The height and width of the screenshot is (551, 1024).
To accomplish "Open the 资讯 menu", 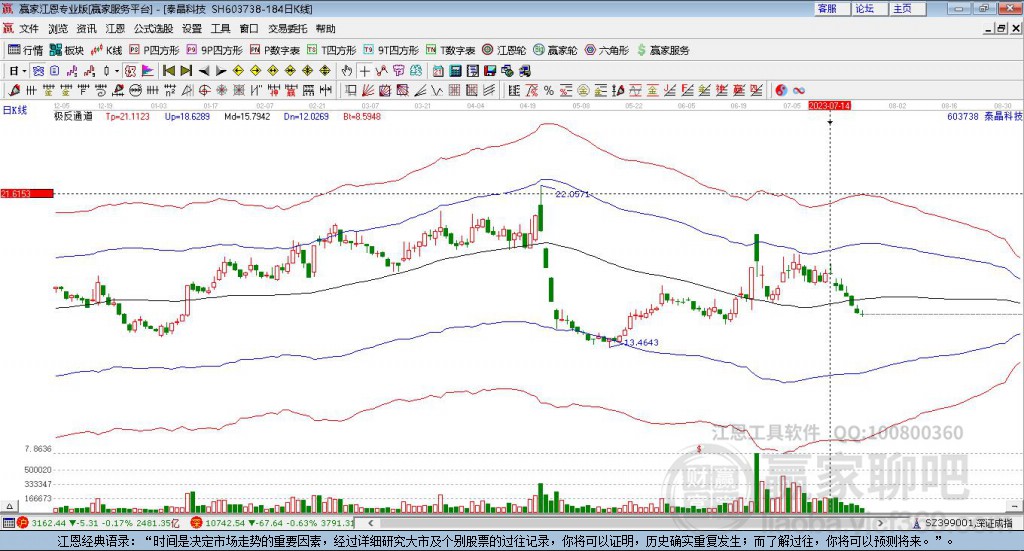I will click(x=86, y=29).
